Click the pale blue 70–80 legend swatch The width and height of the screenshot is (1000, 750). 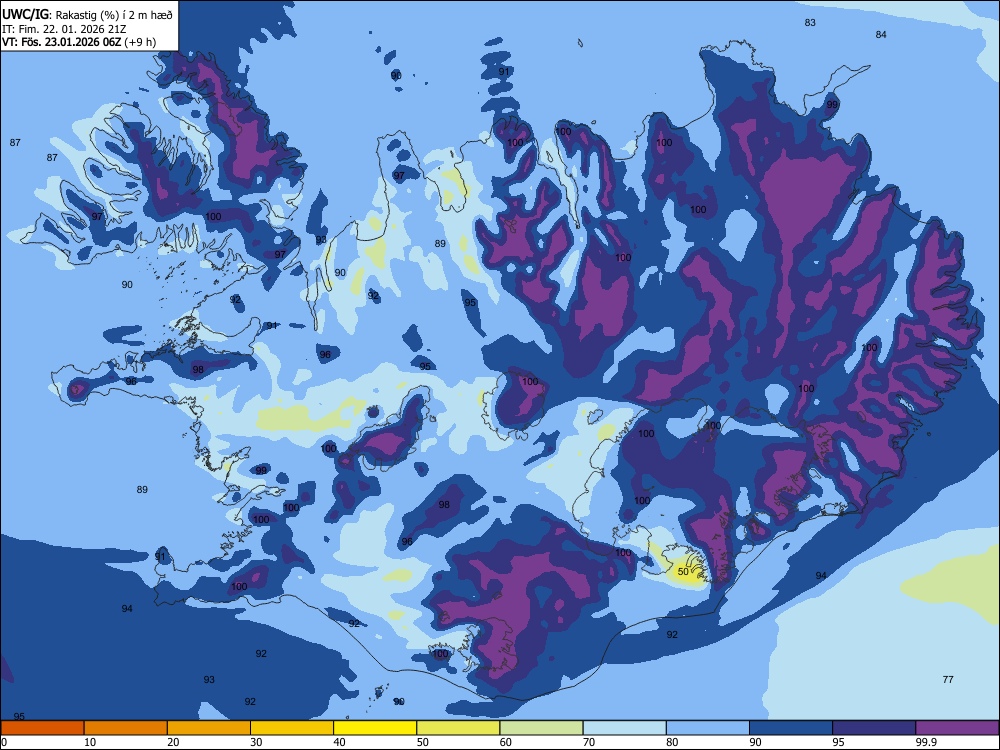coord(624,728)
